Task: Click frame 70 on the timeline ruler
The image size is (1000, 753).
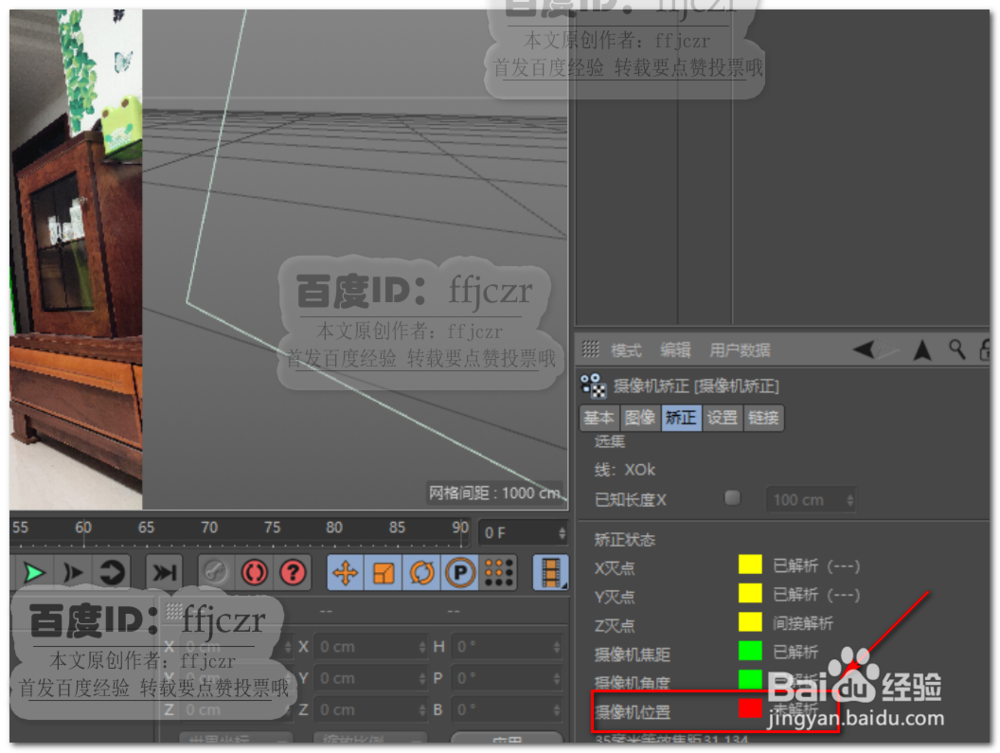Action: pos(209,527)
